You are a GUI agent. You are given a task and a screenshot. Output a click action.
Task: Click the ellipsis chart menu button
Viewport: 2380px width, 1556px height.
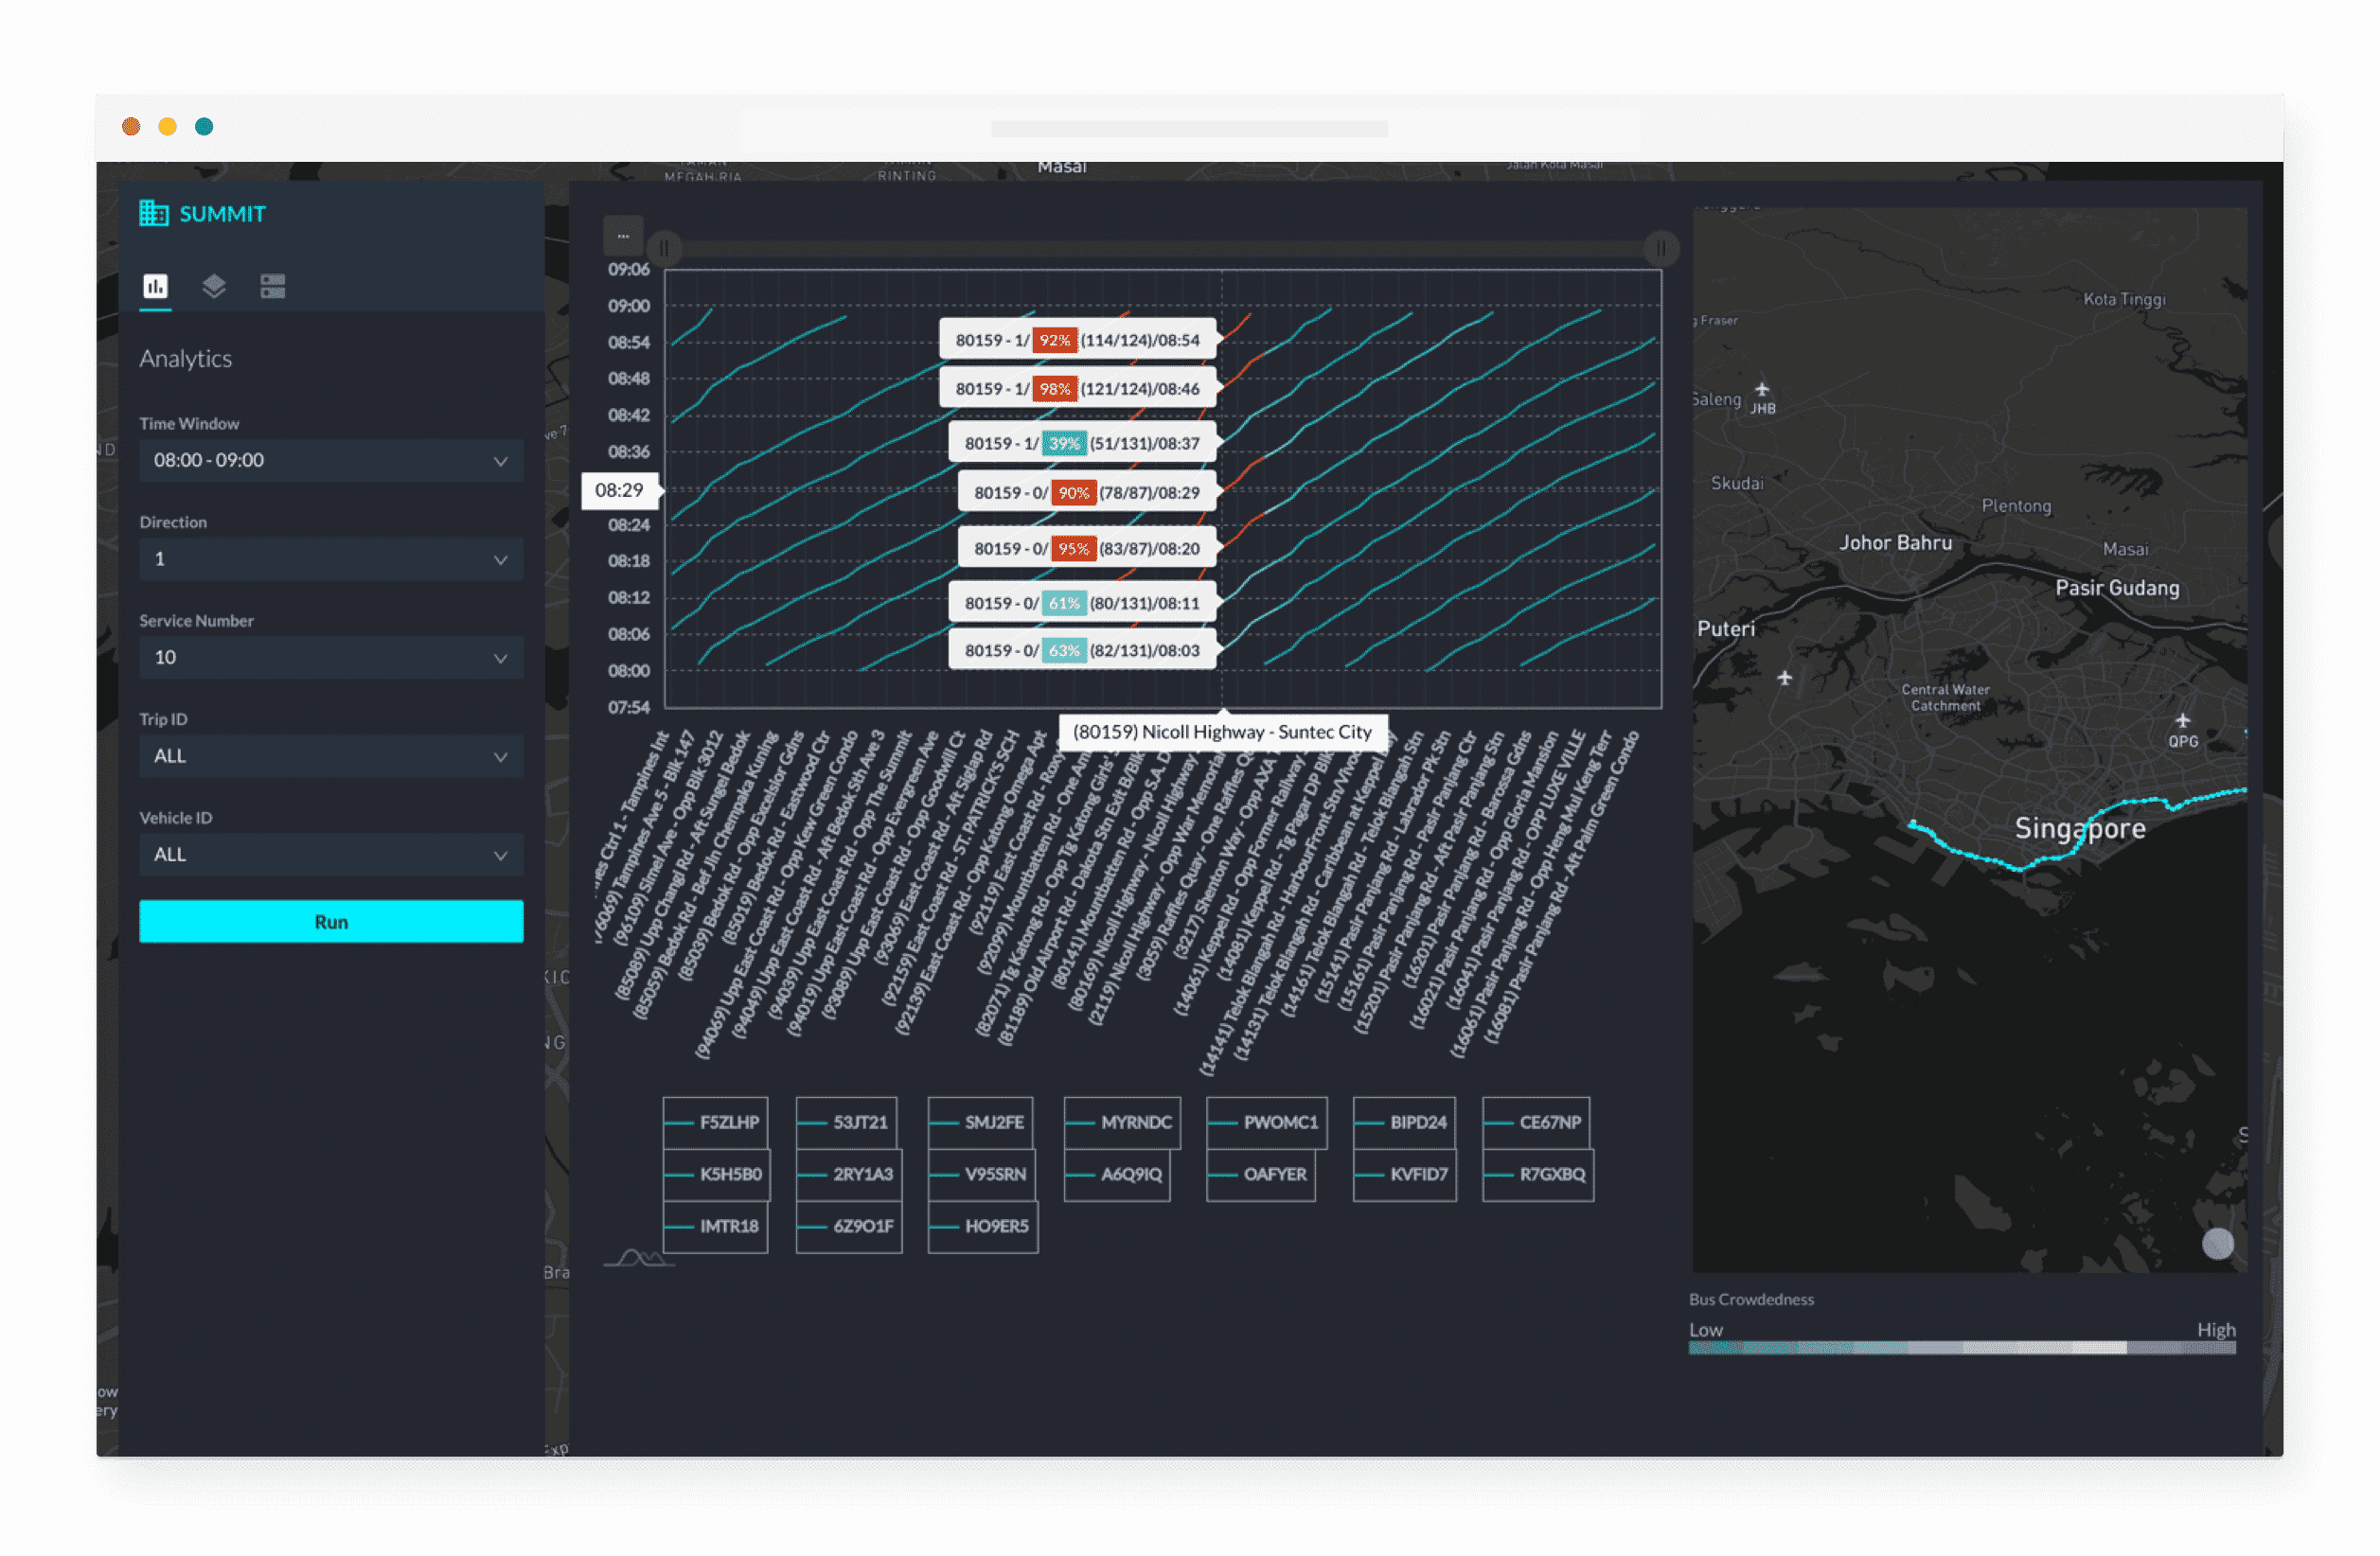(623, 236)
